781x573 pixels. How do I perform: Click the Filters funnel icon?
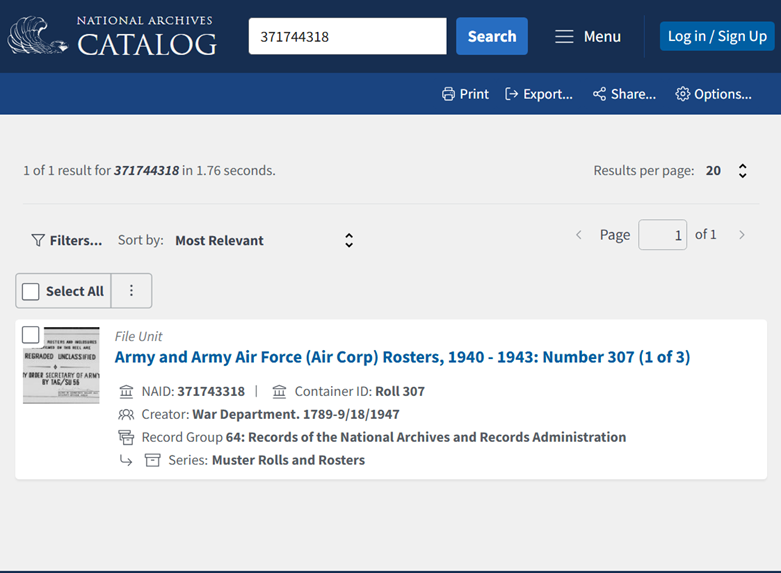(x=38, y=240)
